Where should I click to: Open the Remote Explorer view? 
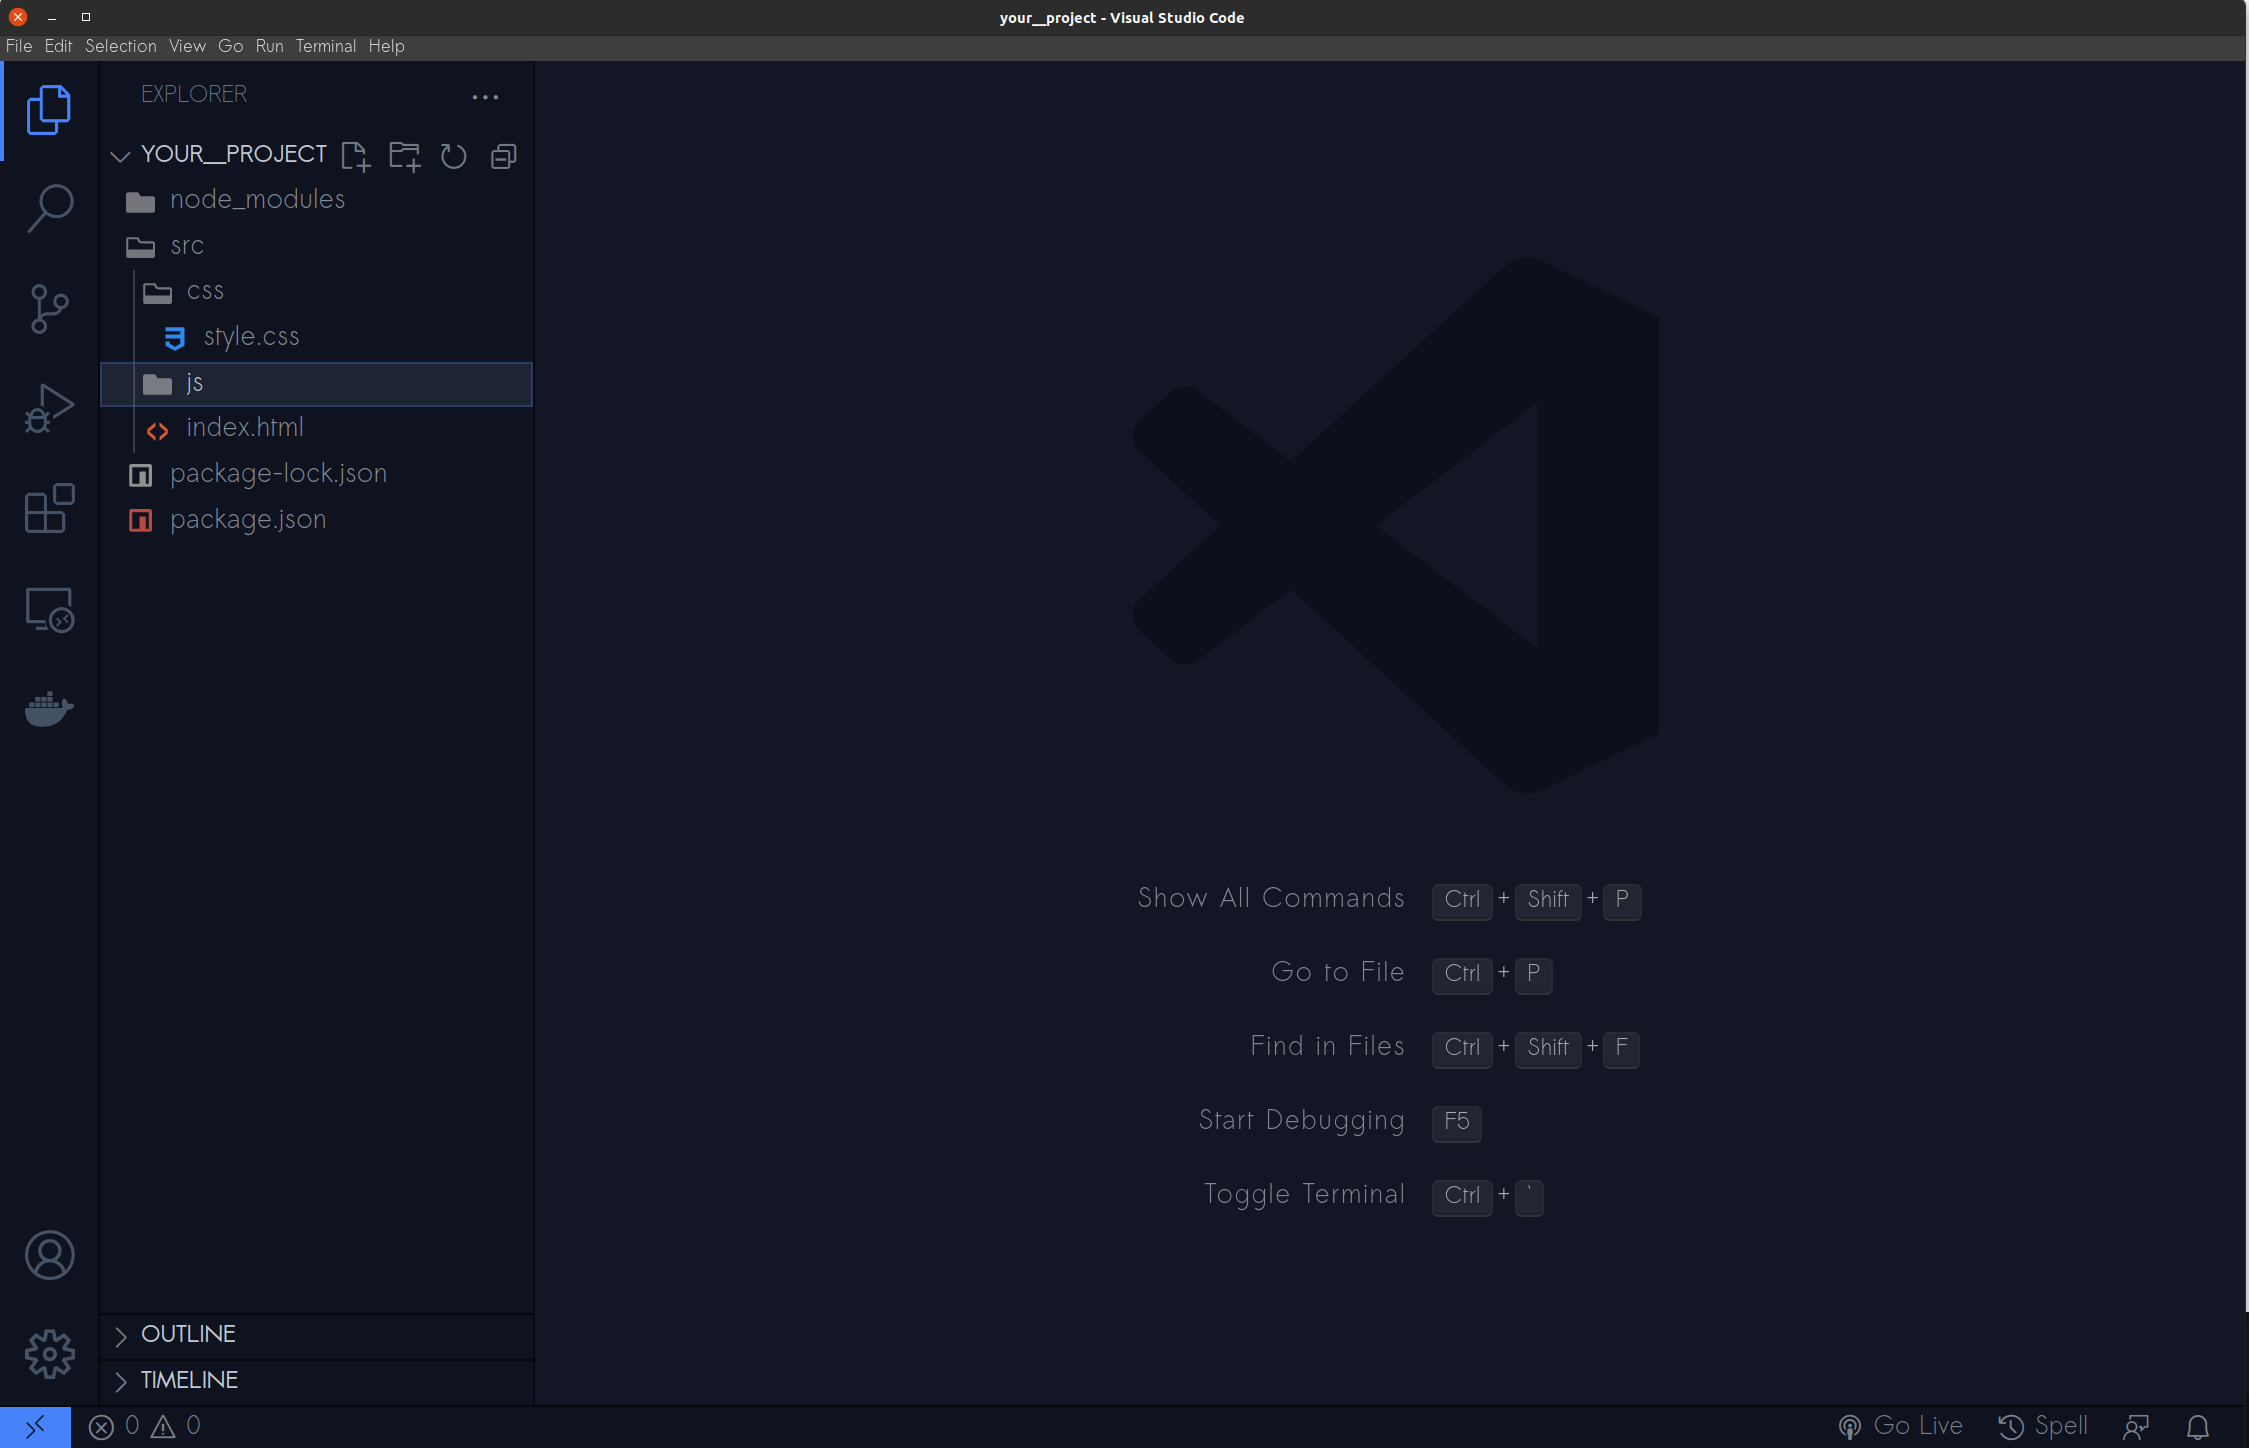(x=49, y=609)
